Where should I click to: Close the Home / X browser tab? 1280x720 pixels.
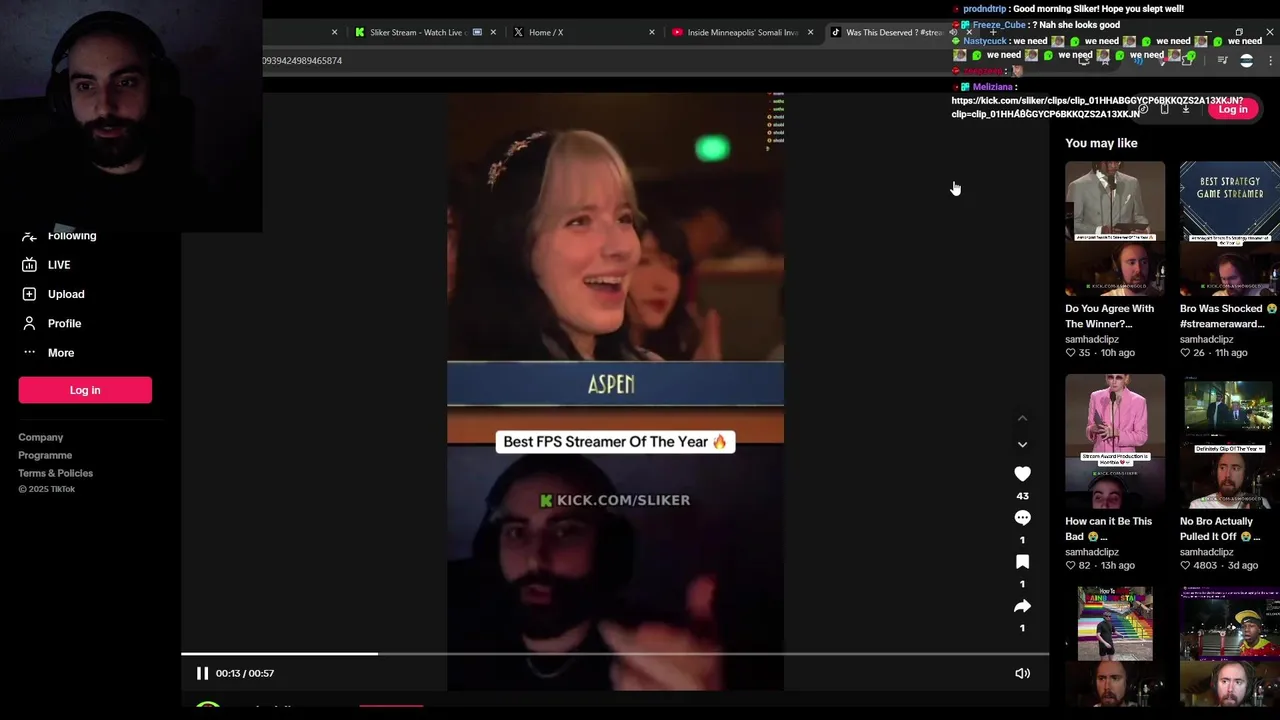point(652,32)
